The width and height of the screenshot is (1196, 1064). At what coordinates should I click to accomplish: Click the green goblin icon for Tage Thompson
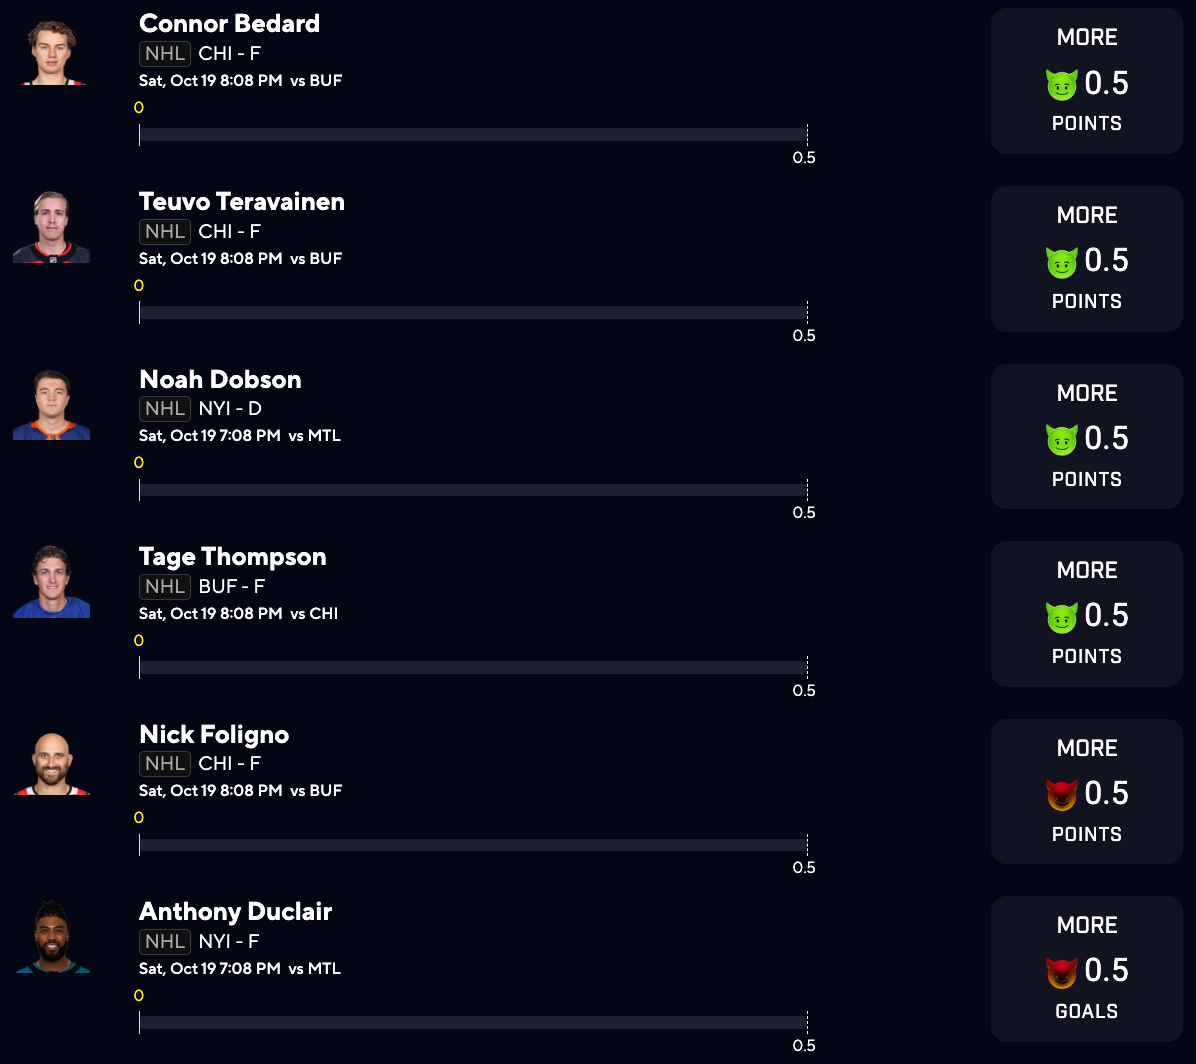click(x=1061, y=617)
